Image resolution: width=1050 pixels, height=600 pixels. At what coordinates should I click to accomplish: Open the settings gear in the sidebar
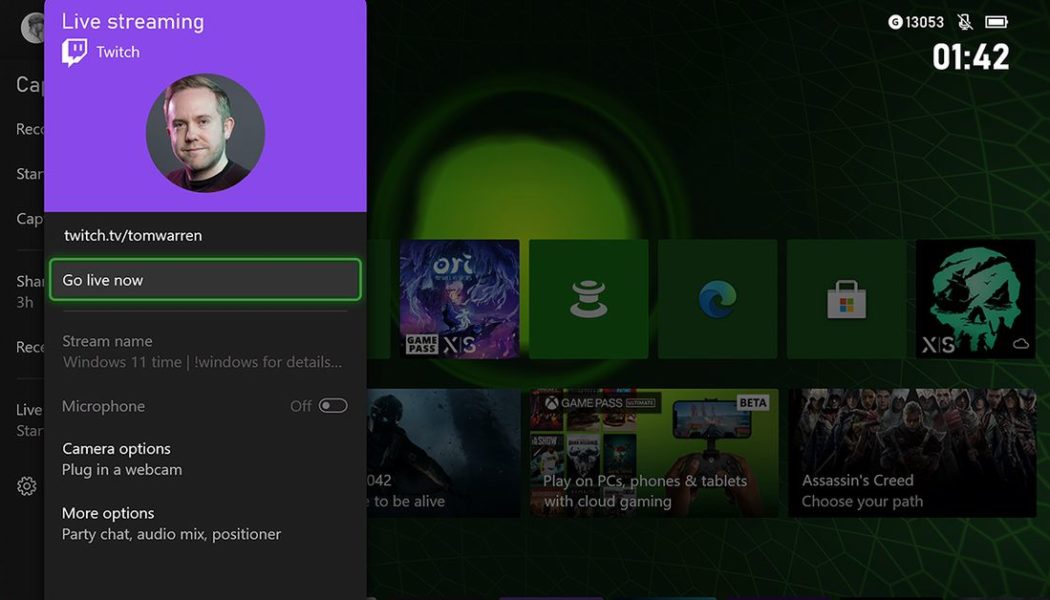26,486
